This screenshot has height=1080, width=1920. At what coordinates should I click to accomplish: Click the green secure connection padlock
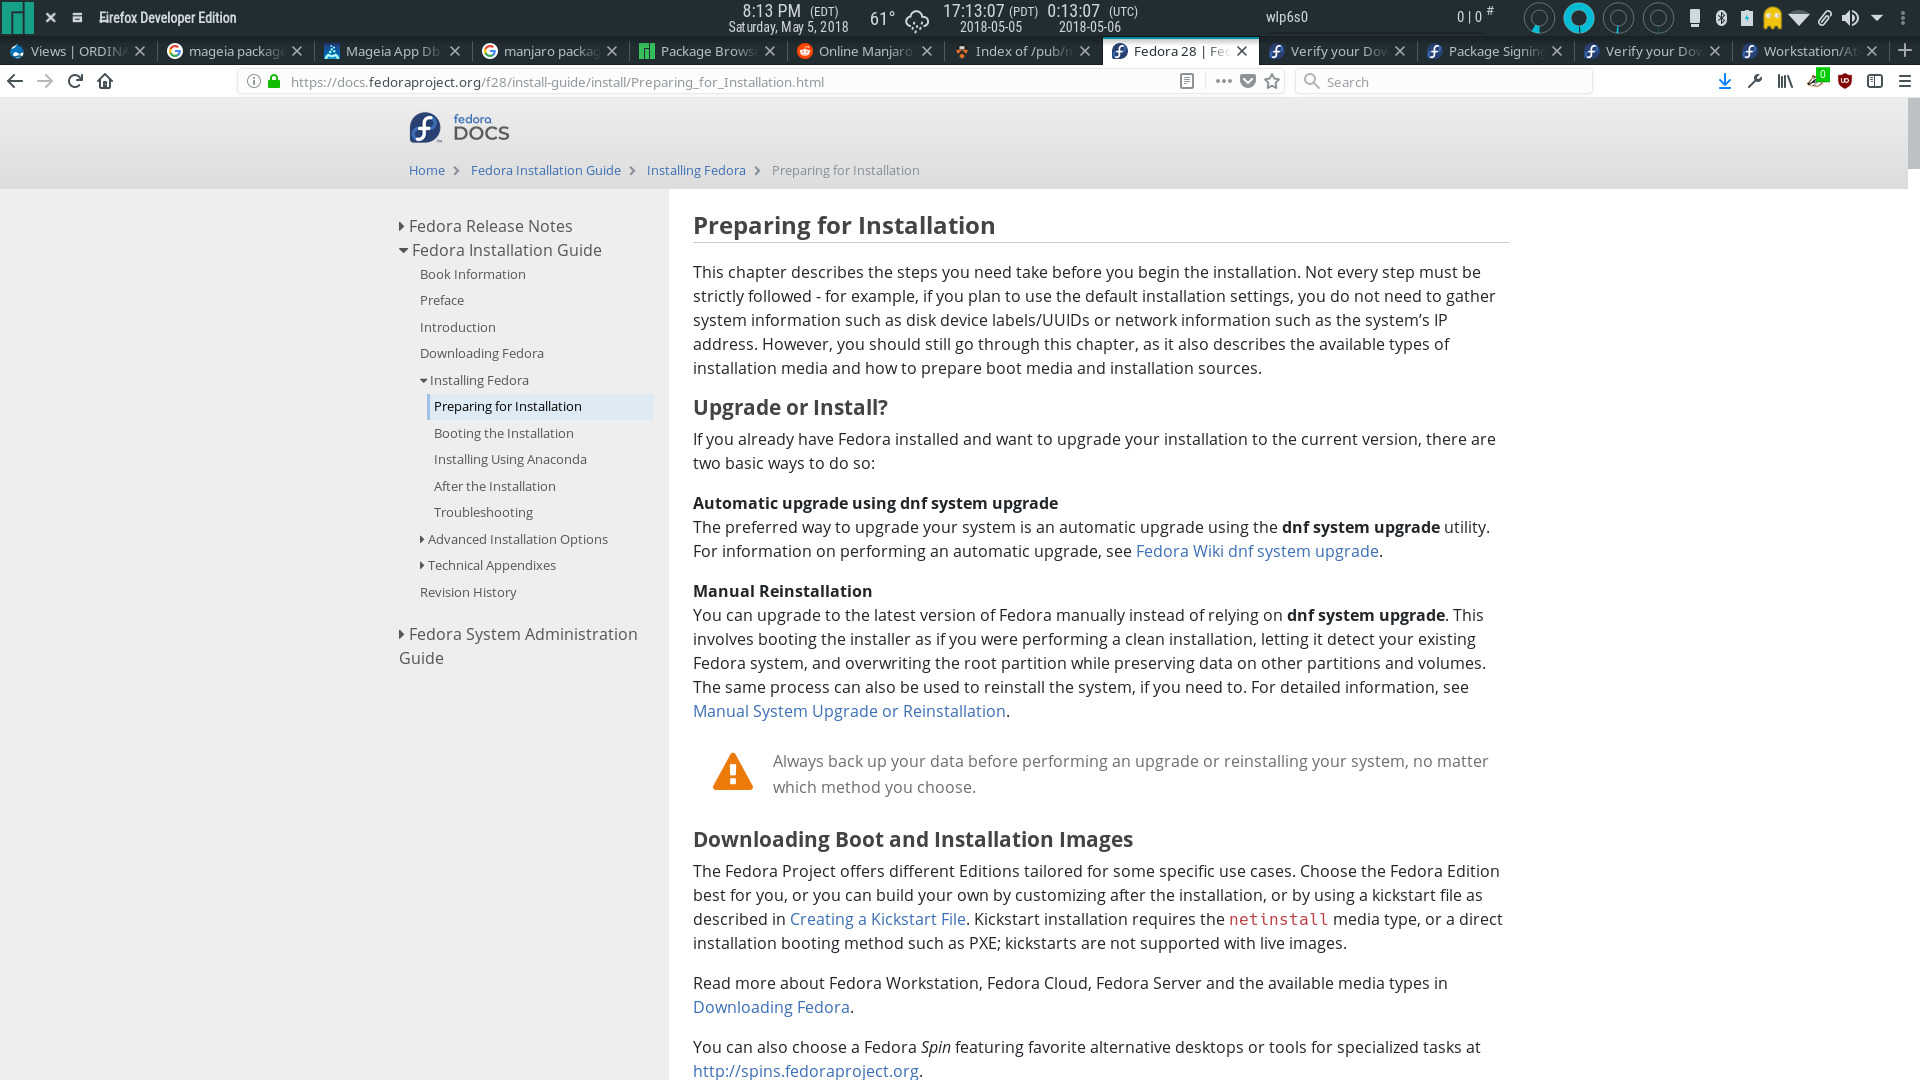pos(274,81)
